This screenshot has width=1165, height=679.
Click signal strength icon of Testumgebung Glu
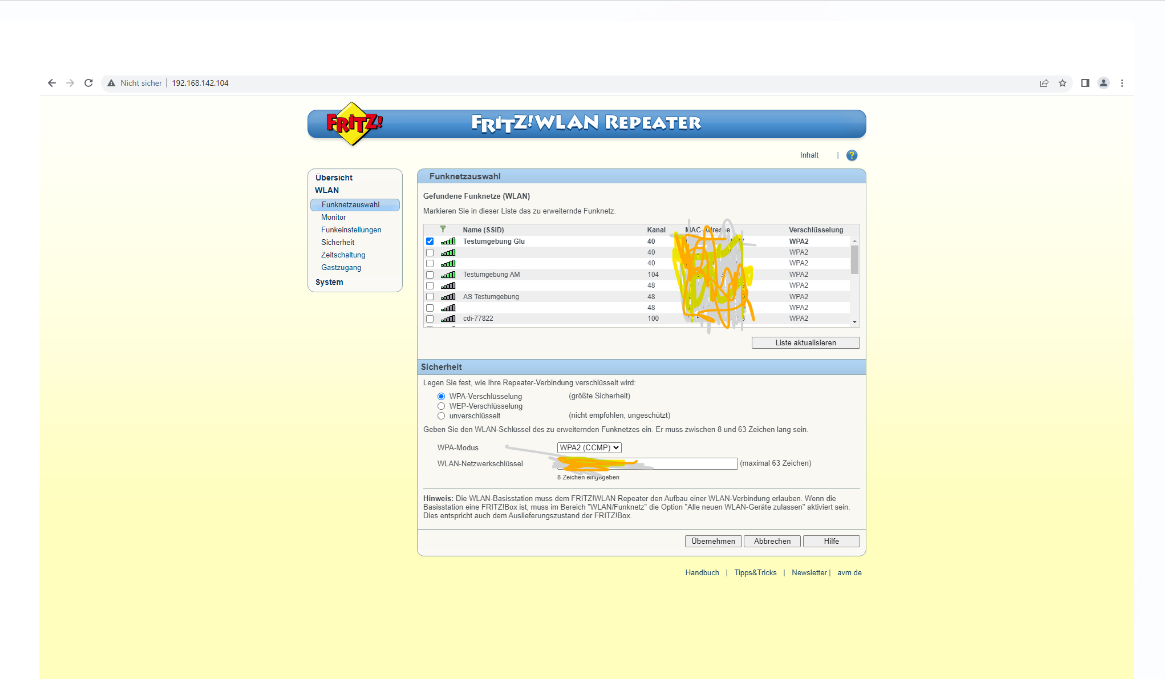tap(448, 241)
